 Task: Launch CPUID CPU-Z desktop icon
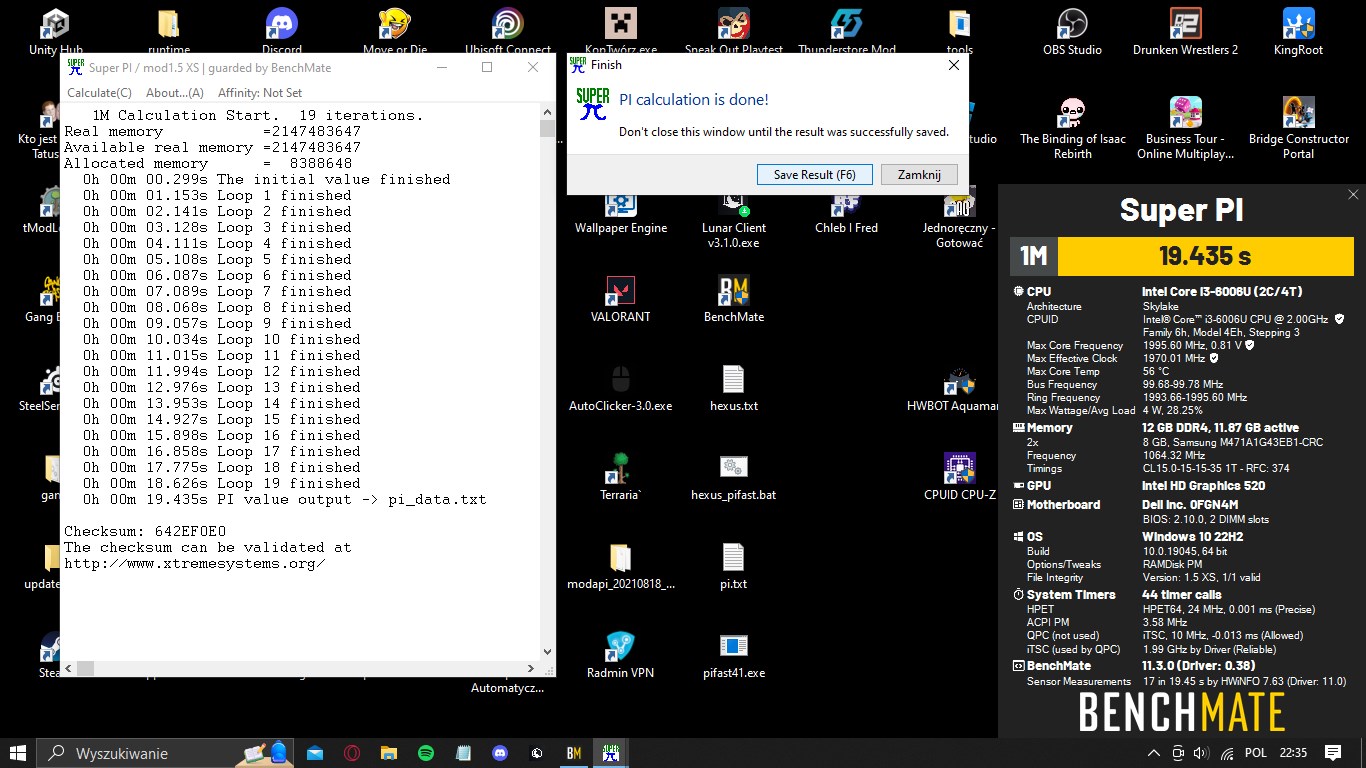[x=960, y=477]
